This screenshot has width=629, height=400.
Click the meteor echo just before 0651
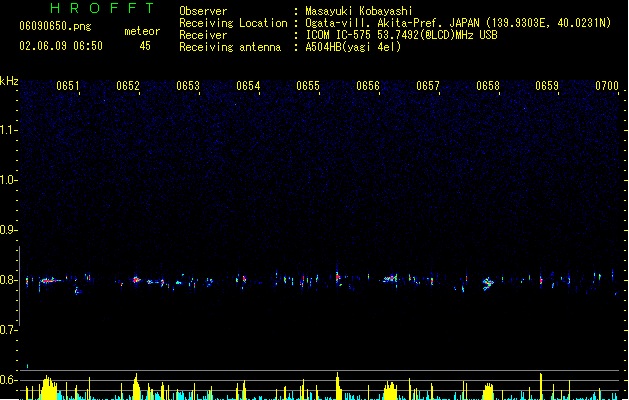pyautogui.click(x=50, y=280)
